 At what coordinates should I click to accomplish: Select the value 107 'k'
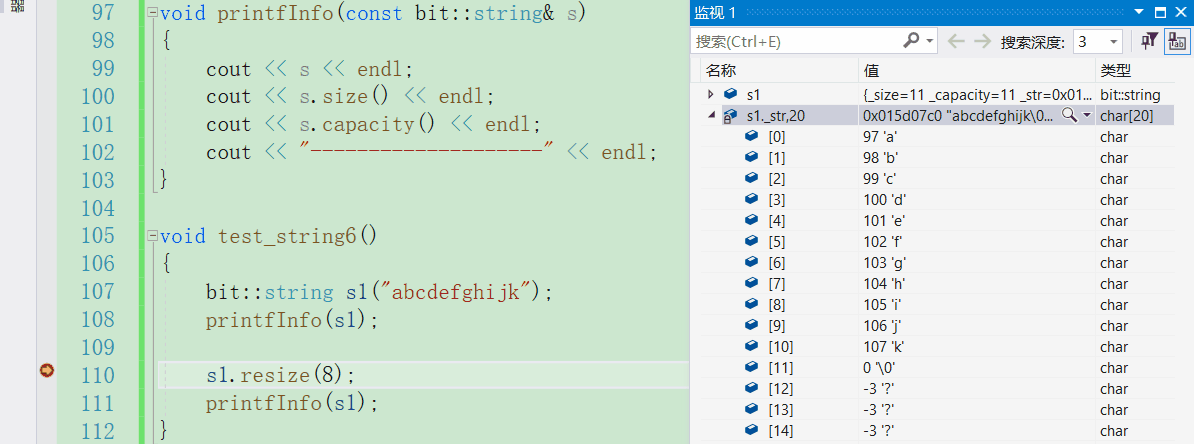[x=884, y=347]
